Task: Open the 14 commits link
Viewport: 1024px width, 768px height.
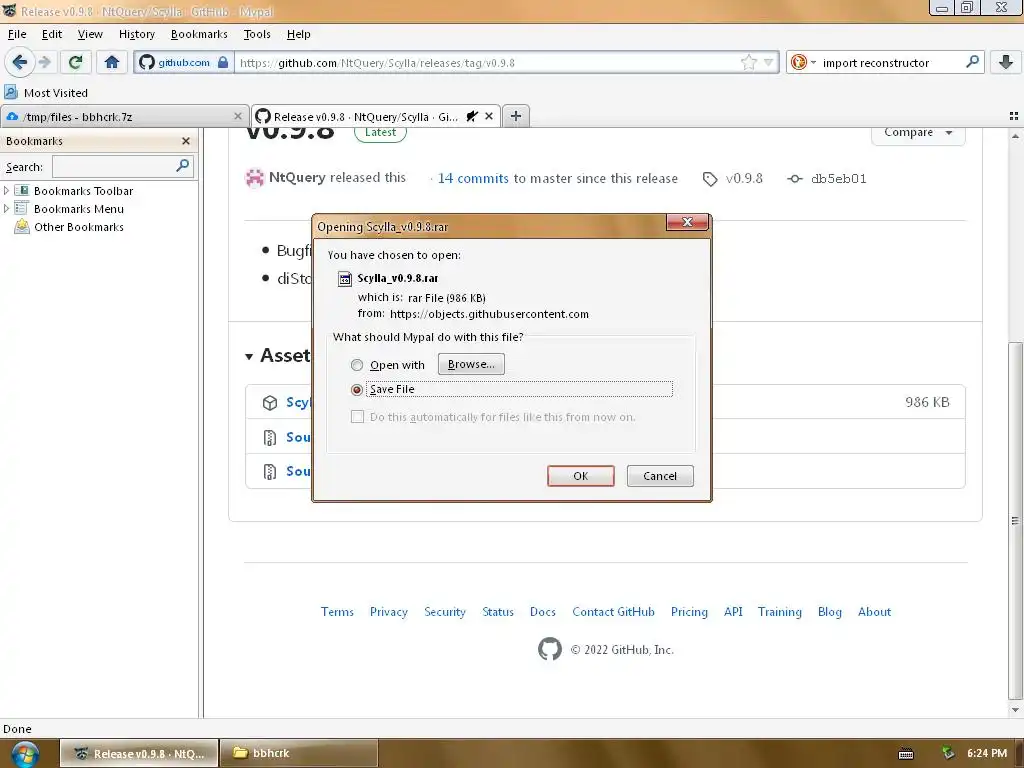Action: click(473, 178)
